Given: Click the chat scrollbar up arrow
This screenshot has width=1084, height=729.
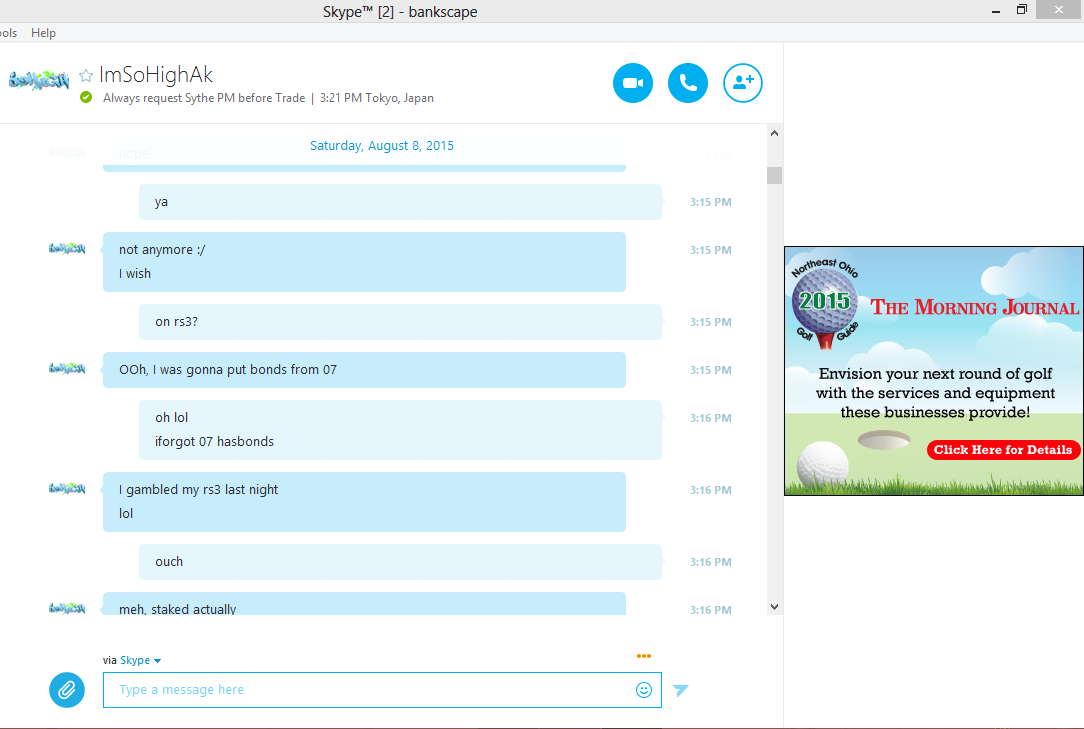Looking at the screenshot, I should 774,133.
